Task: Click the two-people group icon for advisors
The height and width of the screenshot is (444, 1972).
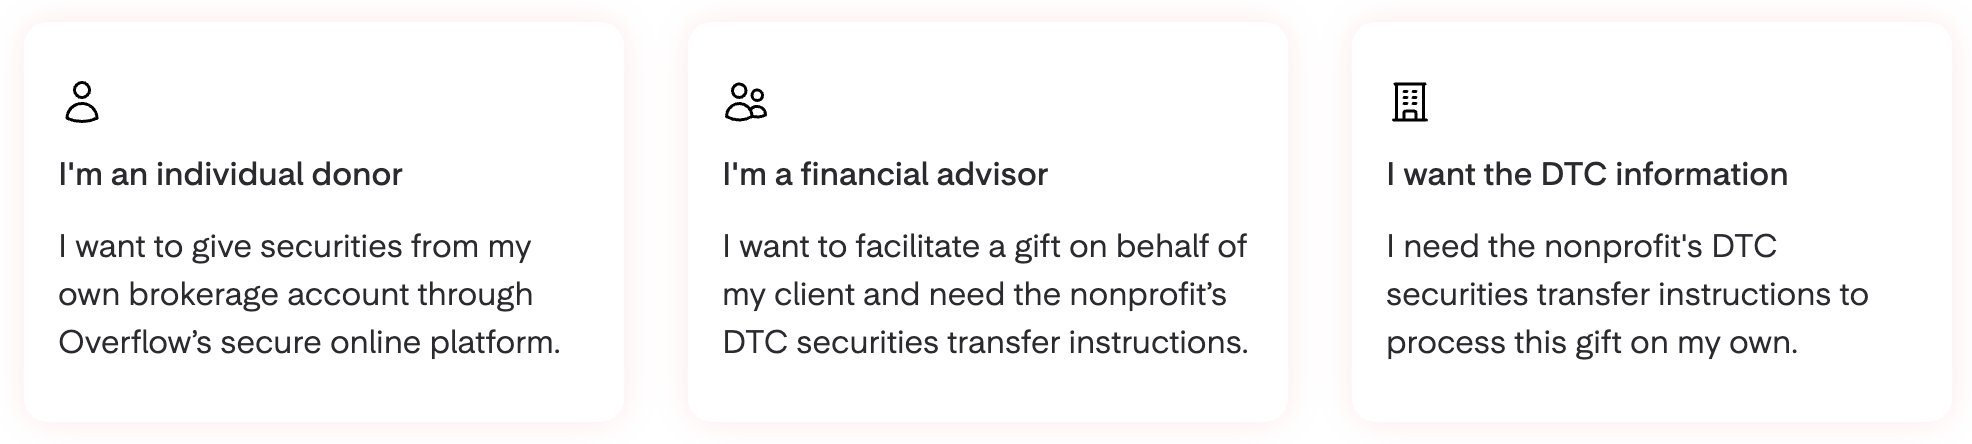Action: coord(745,102)
